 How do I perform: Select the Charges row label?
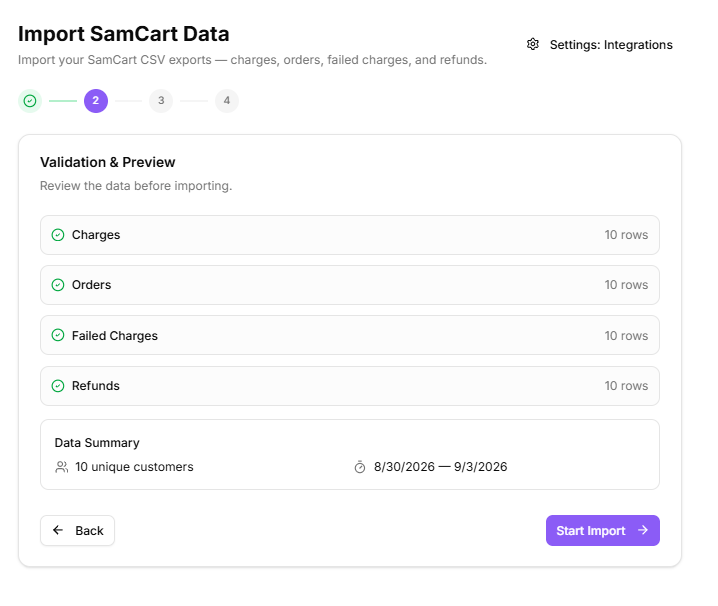(x=96, y=235)
